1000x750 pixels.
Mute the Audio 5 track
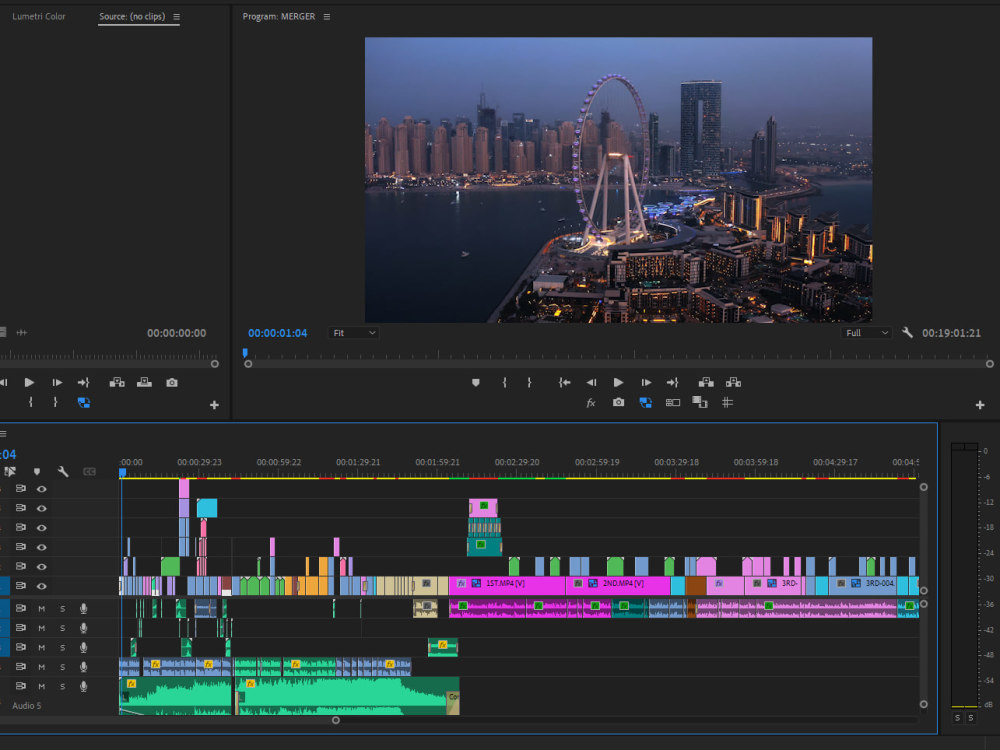coord(41,686)
